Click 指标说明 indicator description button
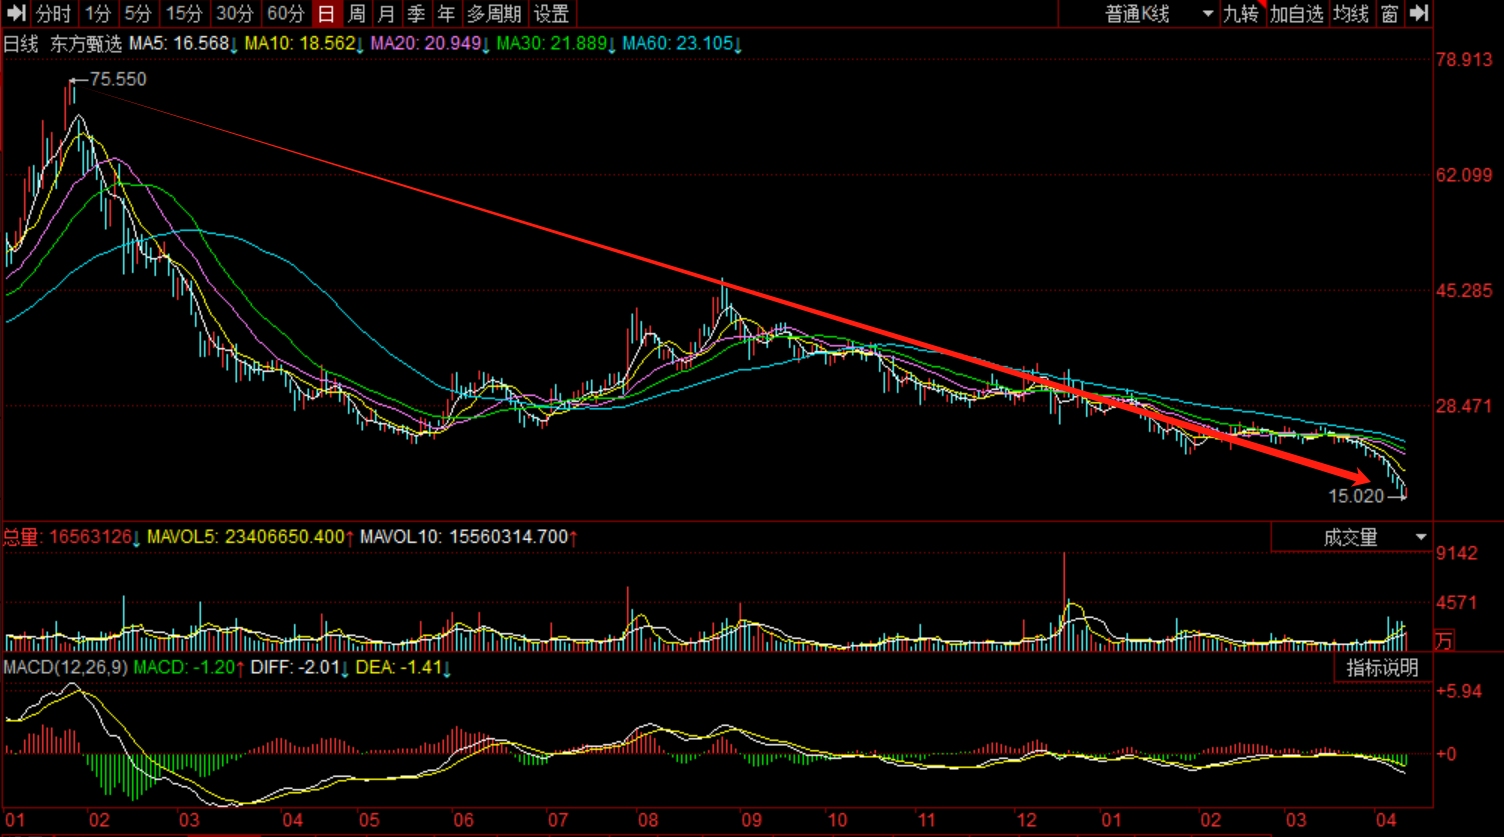1504x837 pixels. pos(1383,668)
